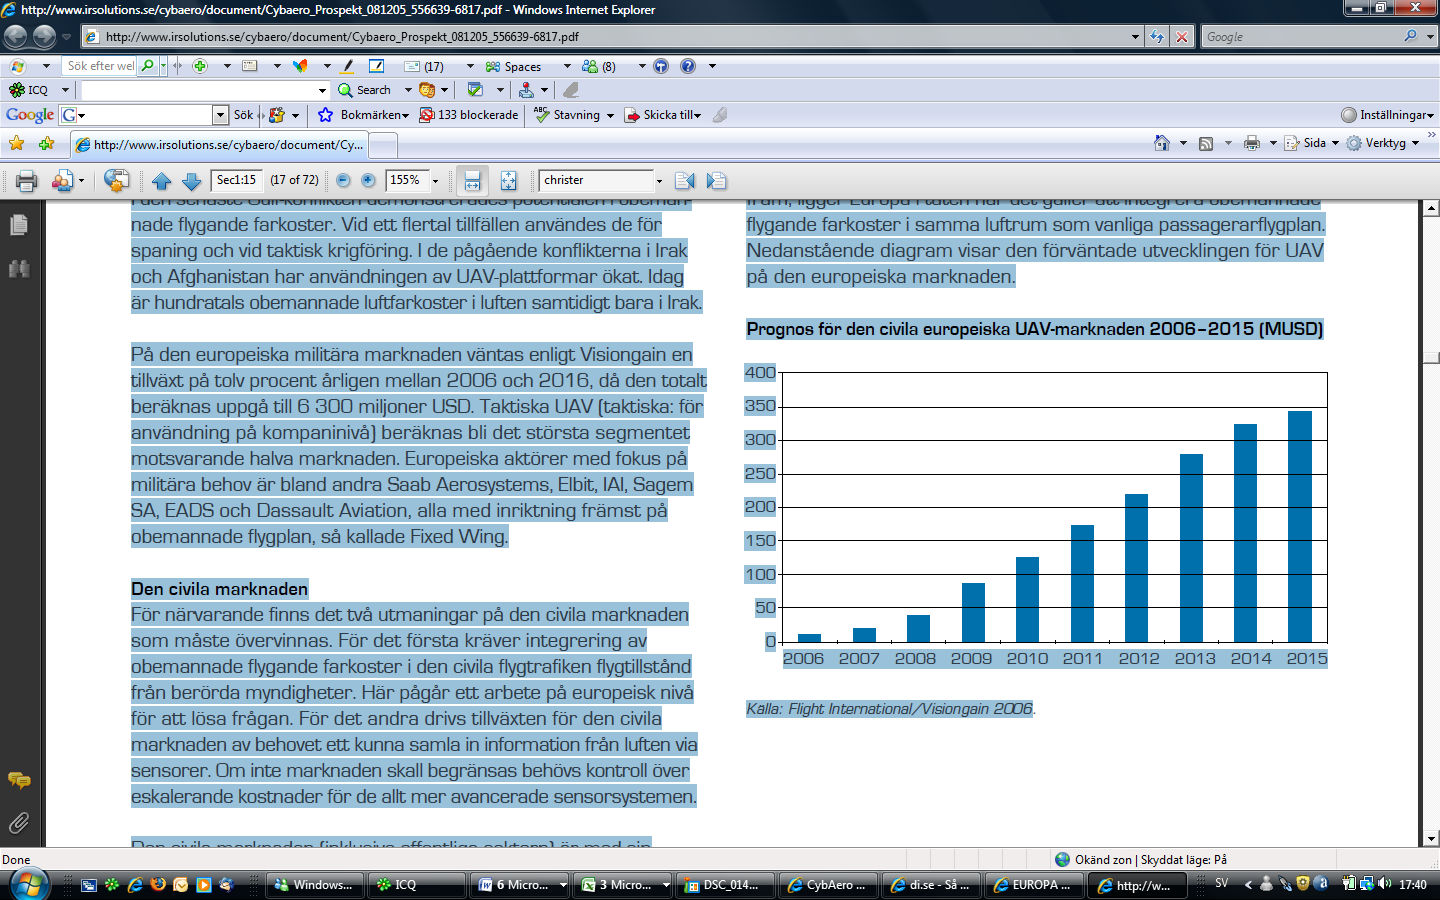Open Inställningar in Google toolbar
The image size is (1440, 900).
(x=1387, y=115)
